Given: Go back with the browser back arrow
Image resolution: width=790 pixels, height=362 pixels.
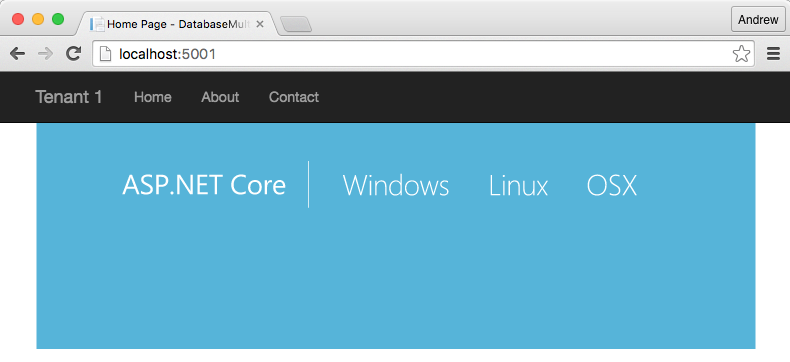Looking at the screenshot, I should tap(17, 53).
